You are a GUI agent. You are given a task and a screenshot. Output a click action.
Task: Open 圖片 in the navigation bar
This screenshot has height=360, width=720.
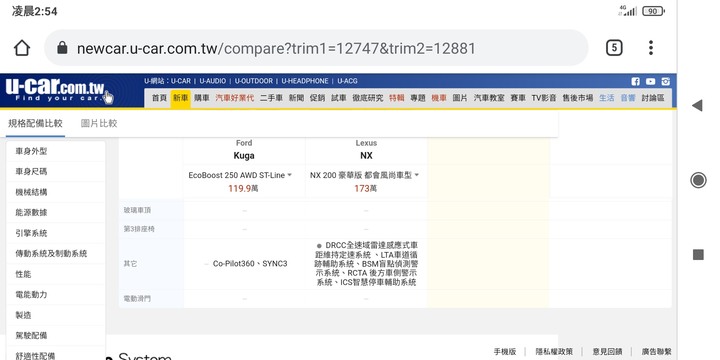coord(460,98)
